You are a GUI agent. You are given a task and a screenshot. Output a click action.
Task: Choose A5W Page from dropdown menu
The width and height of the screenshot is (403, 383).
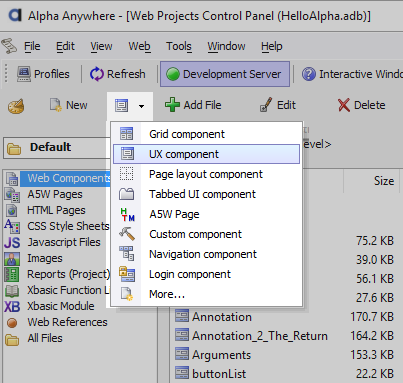point(206,214)
